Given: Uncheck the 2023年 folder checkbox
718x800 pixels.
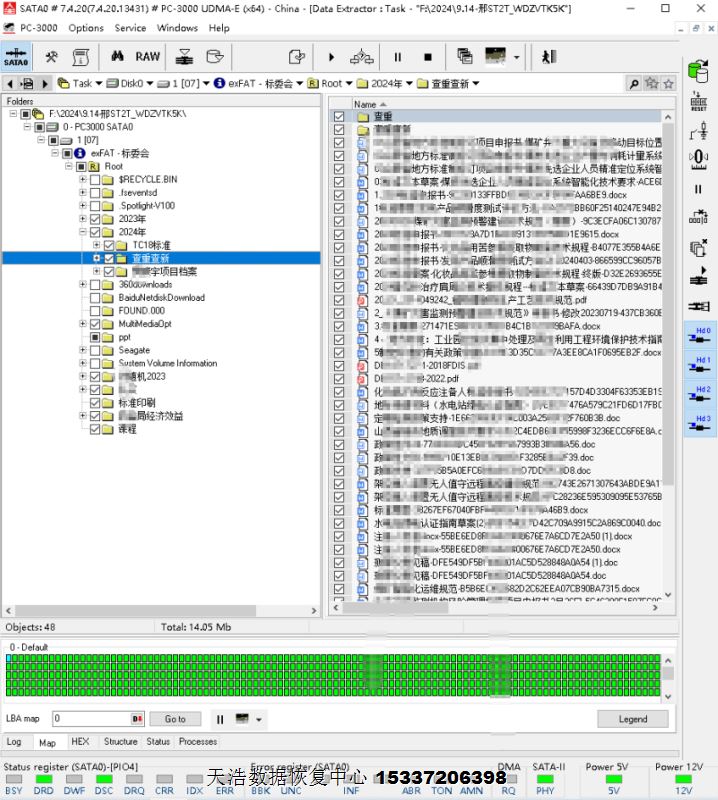Looking at the screenshot, I should click(x=95, y=219).
